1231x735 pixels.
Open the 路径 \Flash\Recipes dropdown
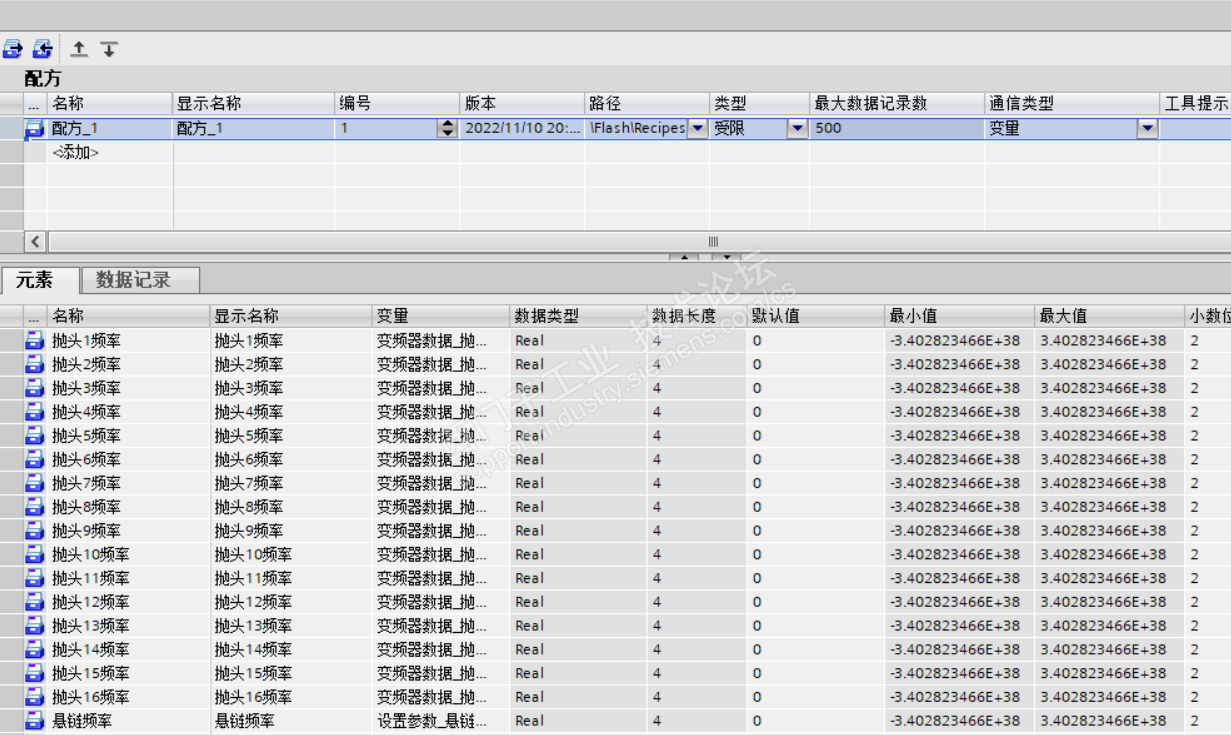tap(697, 128)
